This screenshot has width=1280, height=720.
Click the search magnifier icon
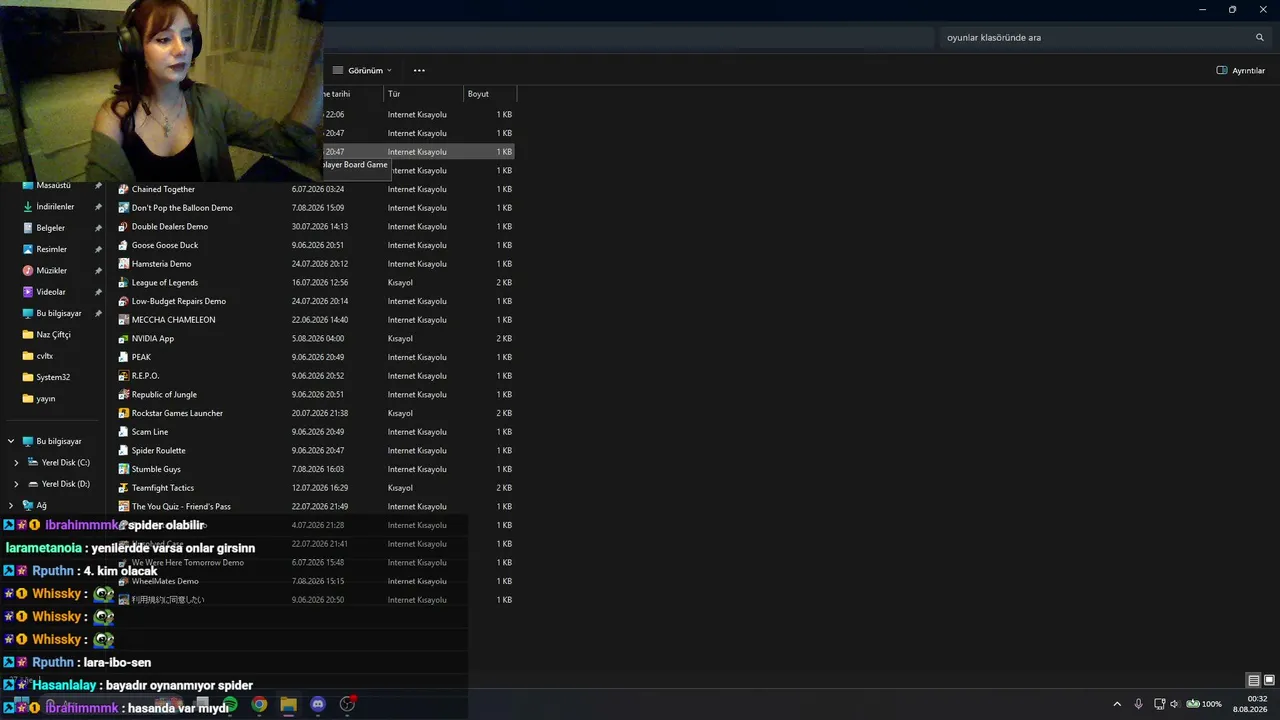[x=1260, y=38]
